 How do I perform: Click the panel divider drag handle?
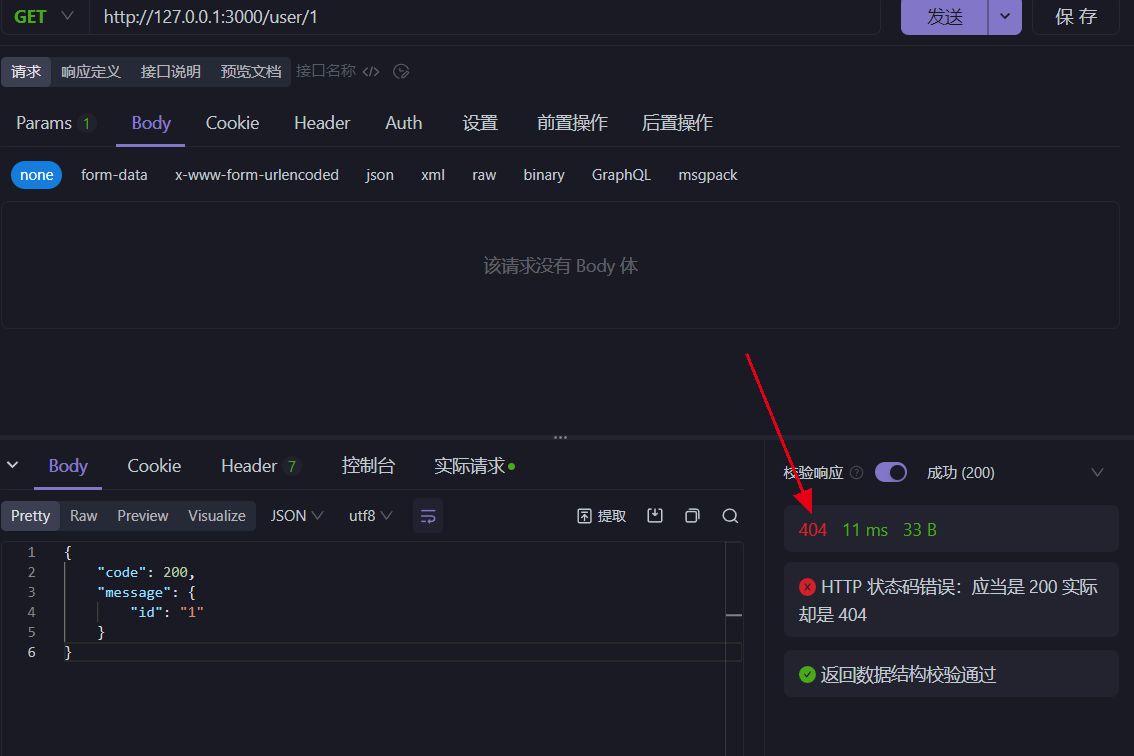point(560,437)
